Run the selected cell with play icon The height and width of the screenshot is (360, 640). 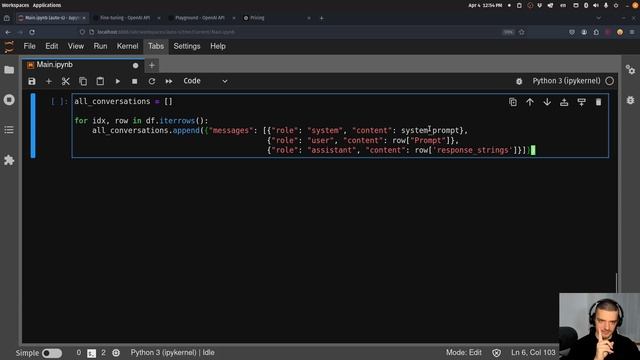(x=118, y=81)
